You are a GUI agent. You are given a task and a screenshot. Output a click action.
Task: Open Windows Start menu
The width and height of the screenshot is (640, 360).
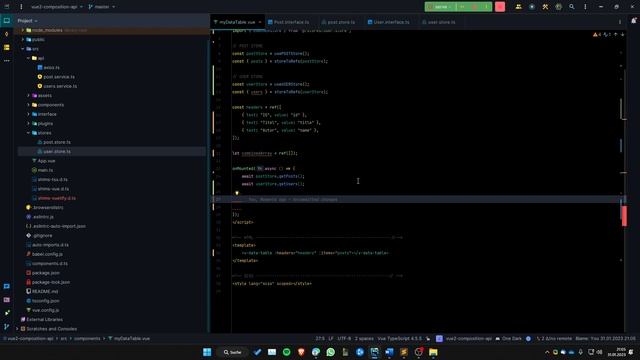point(207,352)
